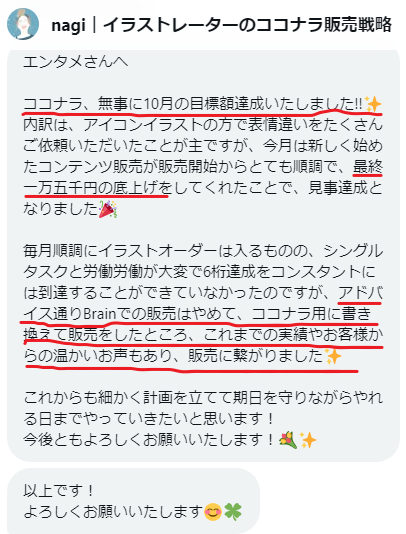Click the underlined イス通りBrainでの販売はやめて line
The width and height of the screenshot is (406, 534).
coord(133,314)
